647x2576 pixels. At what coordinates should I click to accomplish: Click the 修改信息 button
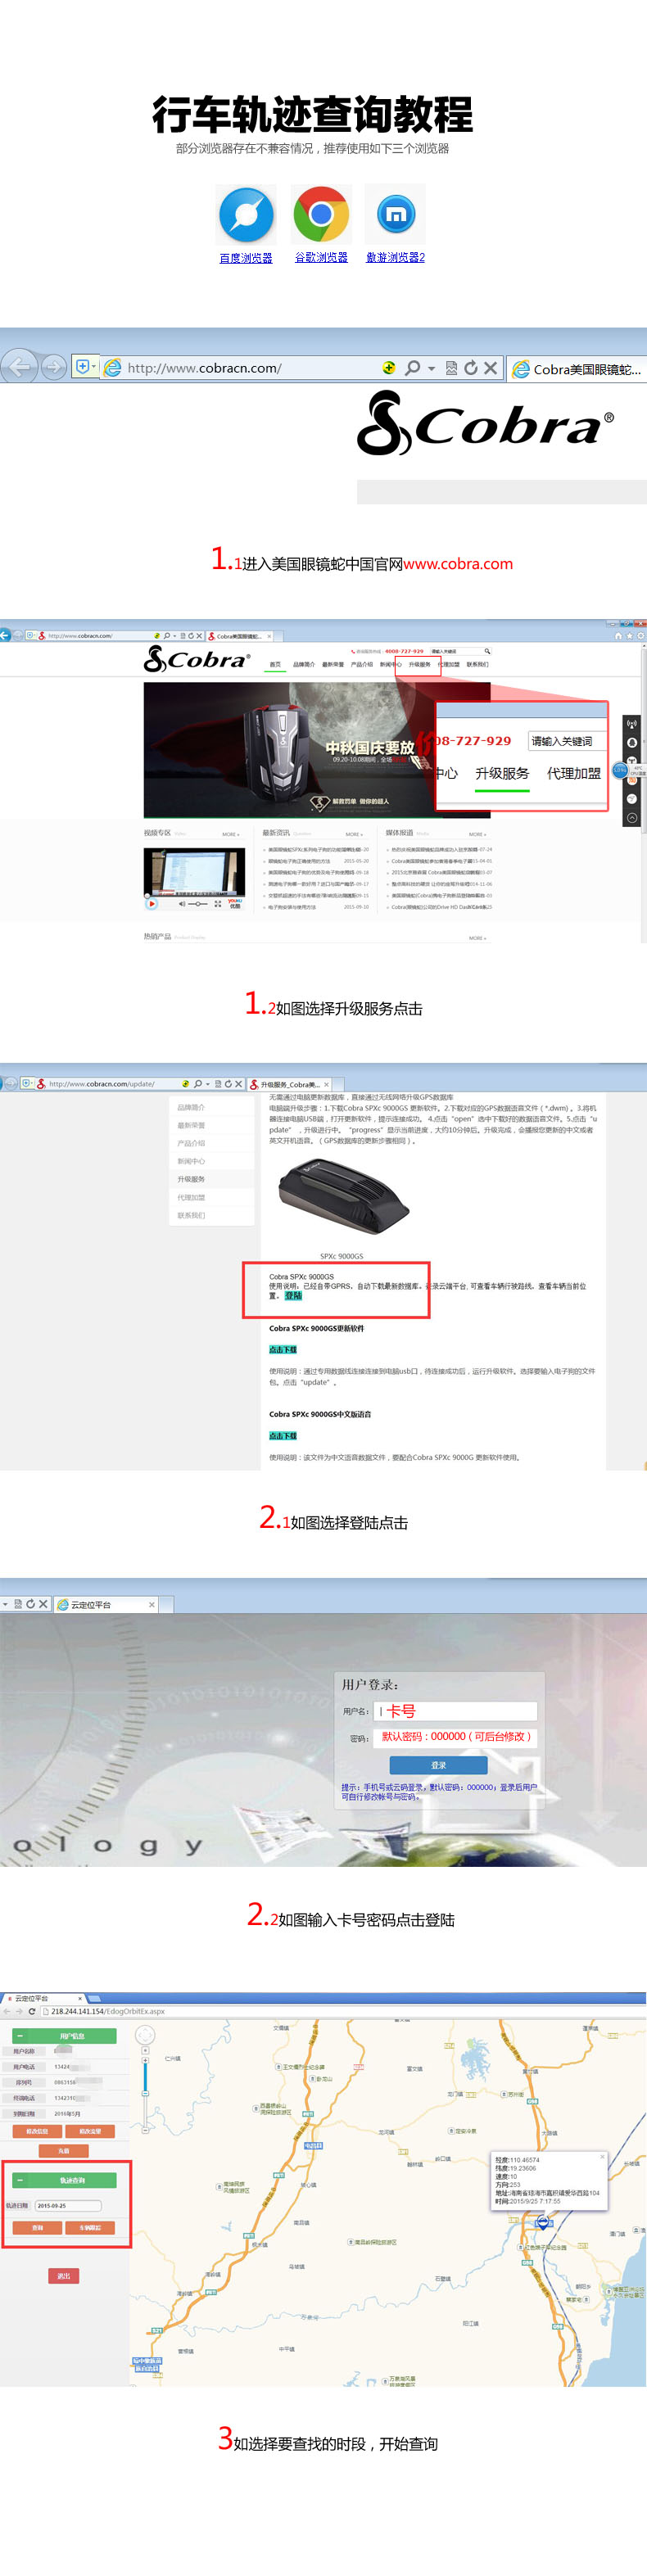37,2131
